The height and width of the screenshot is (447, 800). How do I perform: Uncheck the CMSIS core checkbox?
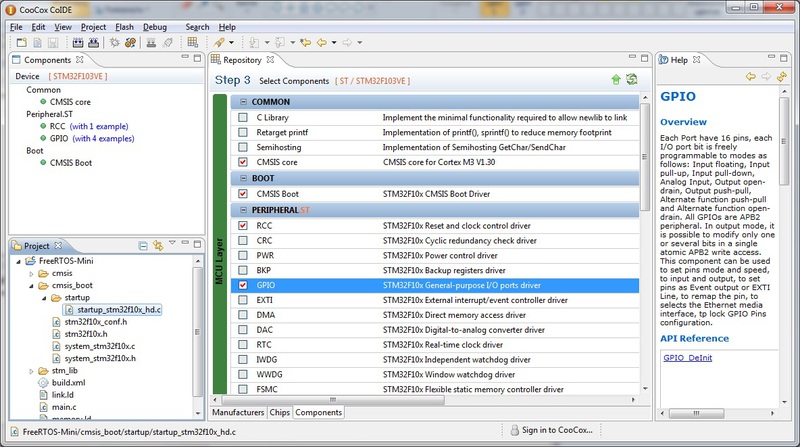coord(243,162)
